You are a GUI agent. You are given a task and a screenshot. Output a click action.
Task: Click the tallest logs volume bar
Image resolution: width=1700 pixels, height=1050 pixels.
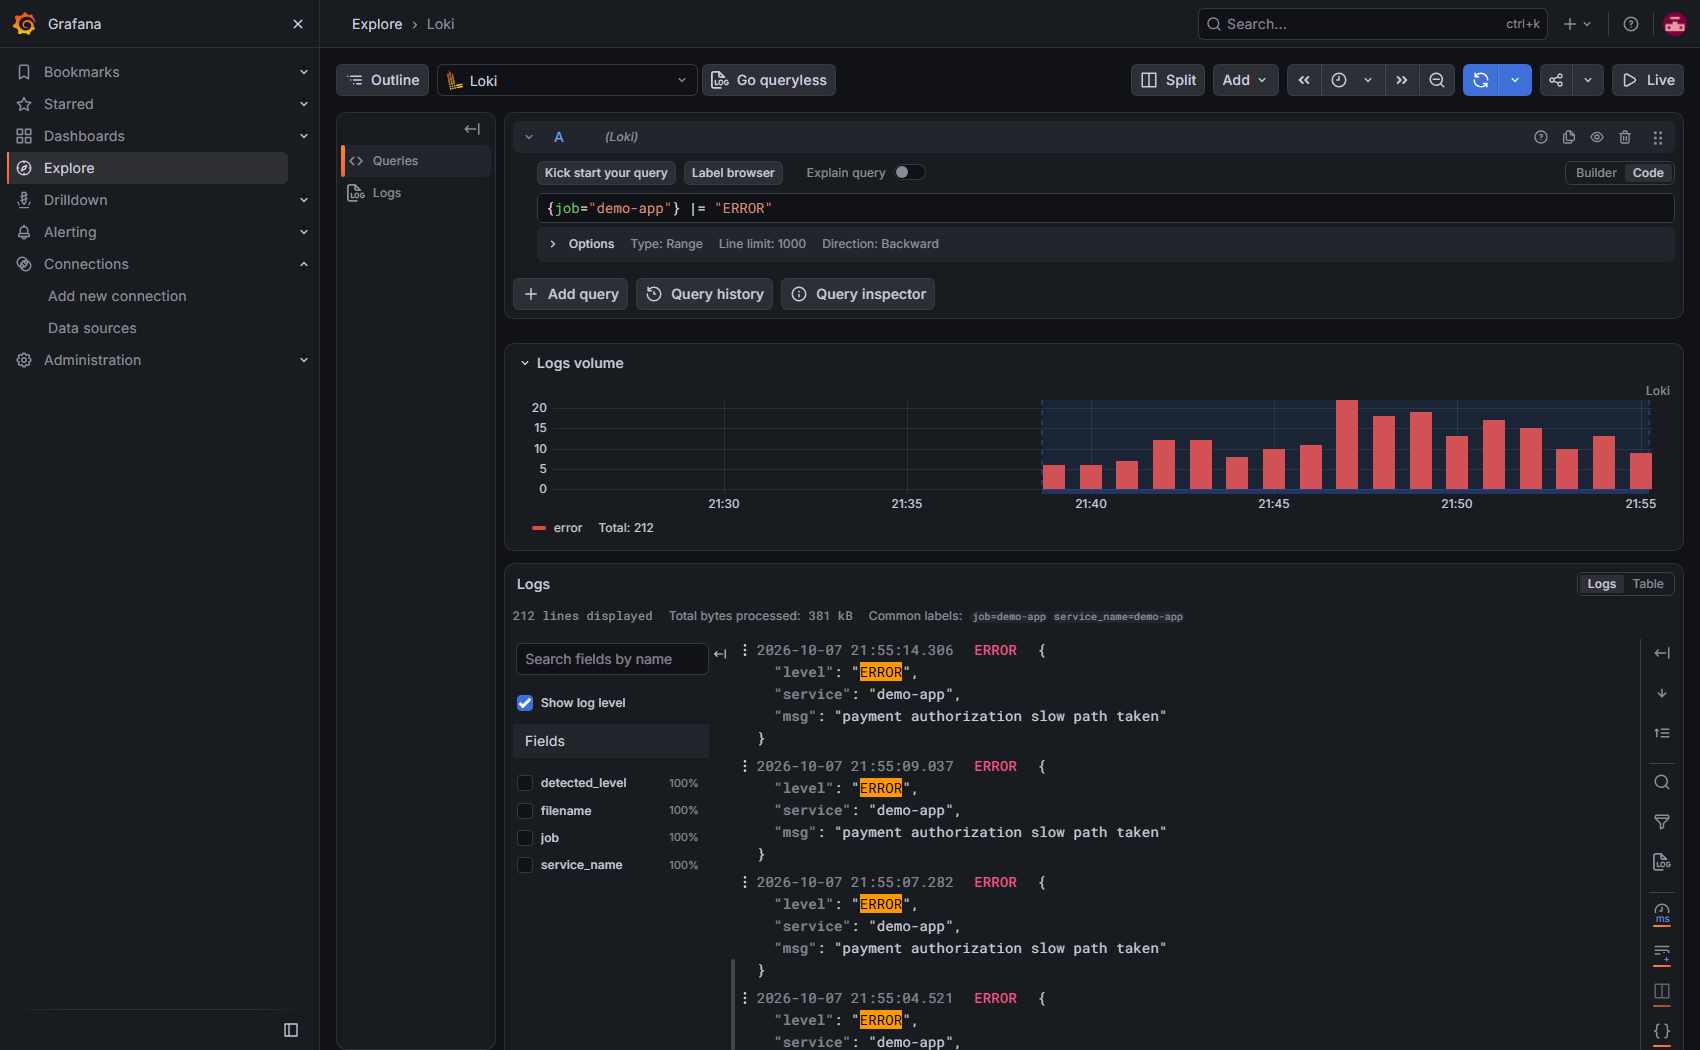point(1347,445)
